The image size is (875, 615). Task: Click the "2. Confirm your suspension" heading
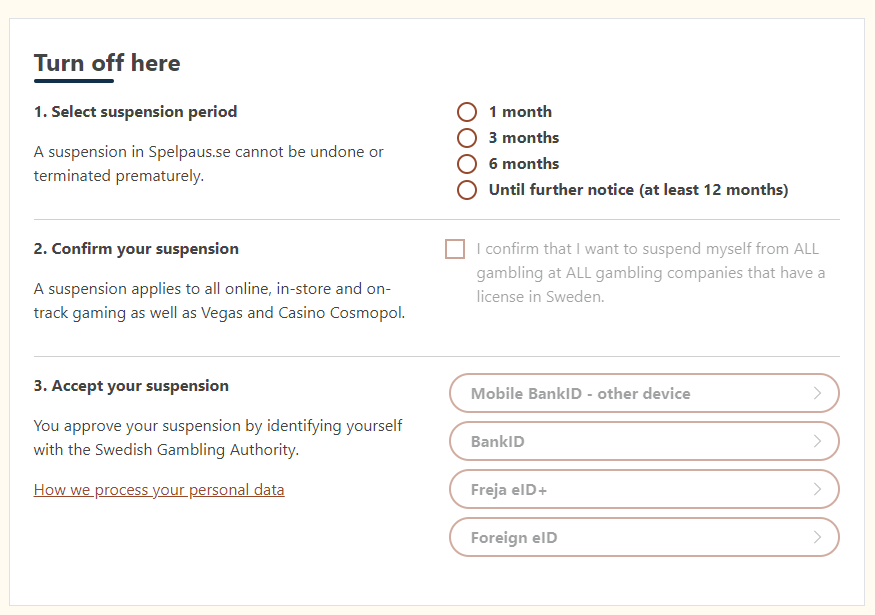[136, 249]
